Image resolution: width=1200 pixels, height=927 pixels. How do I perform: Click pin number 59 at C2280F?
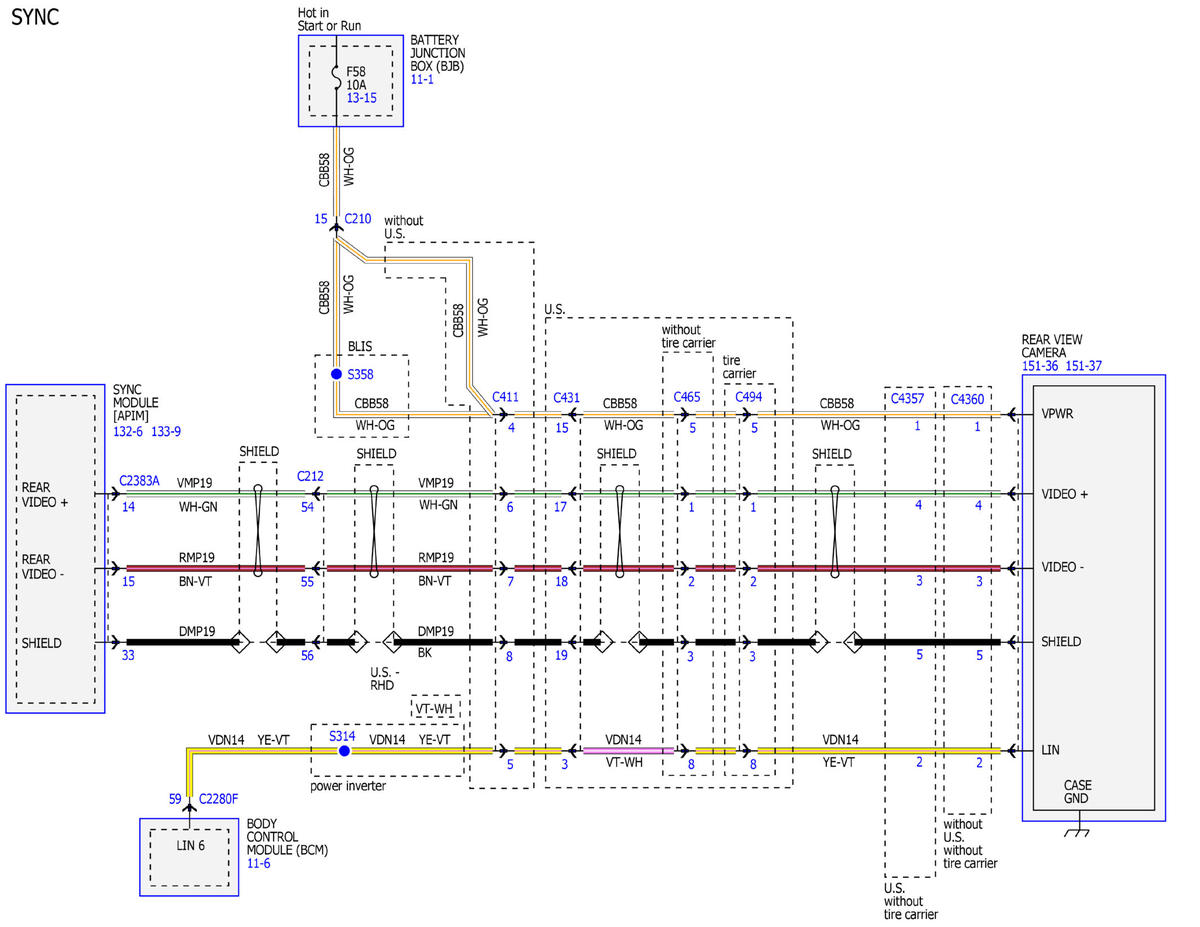pos(176,798)
